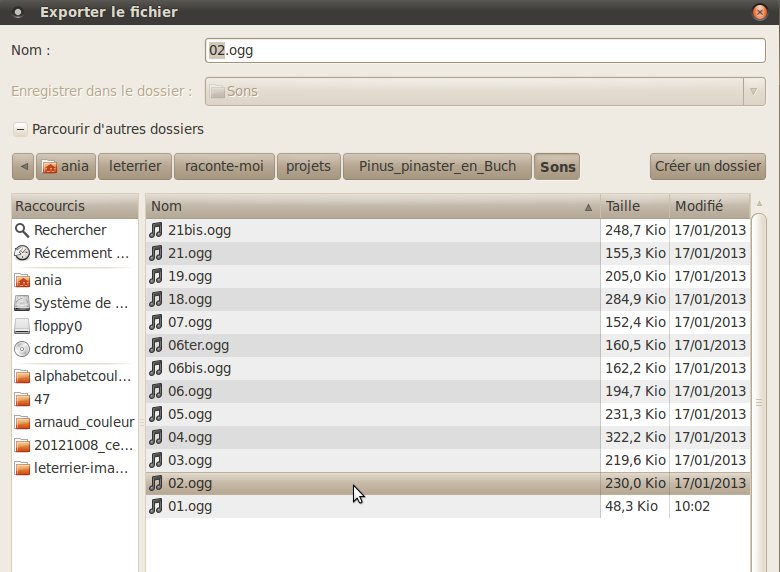Go to previous path segments with left arrow

[x=23, y=166]
